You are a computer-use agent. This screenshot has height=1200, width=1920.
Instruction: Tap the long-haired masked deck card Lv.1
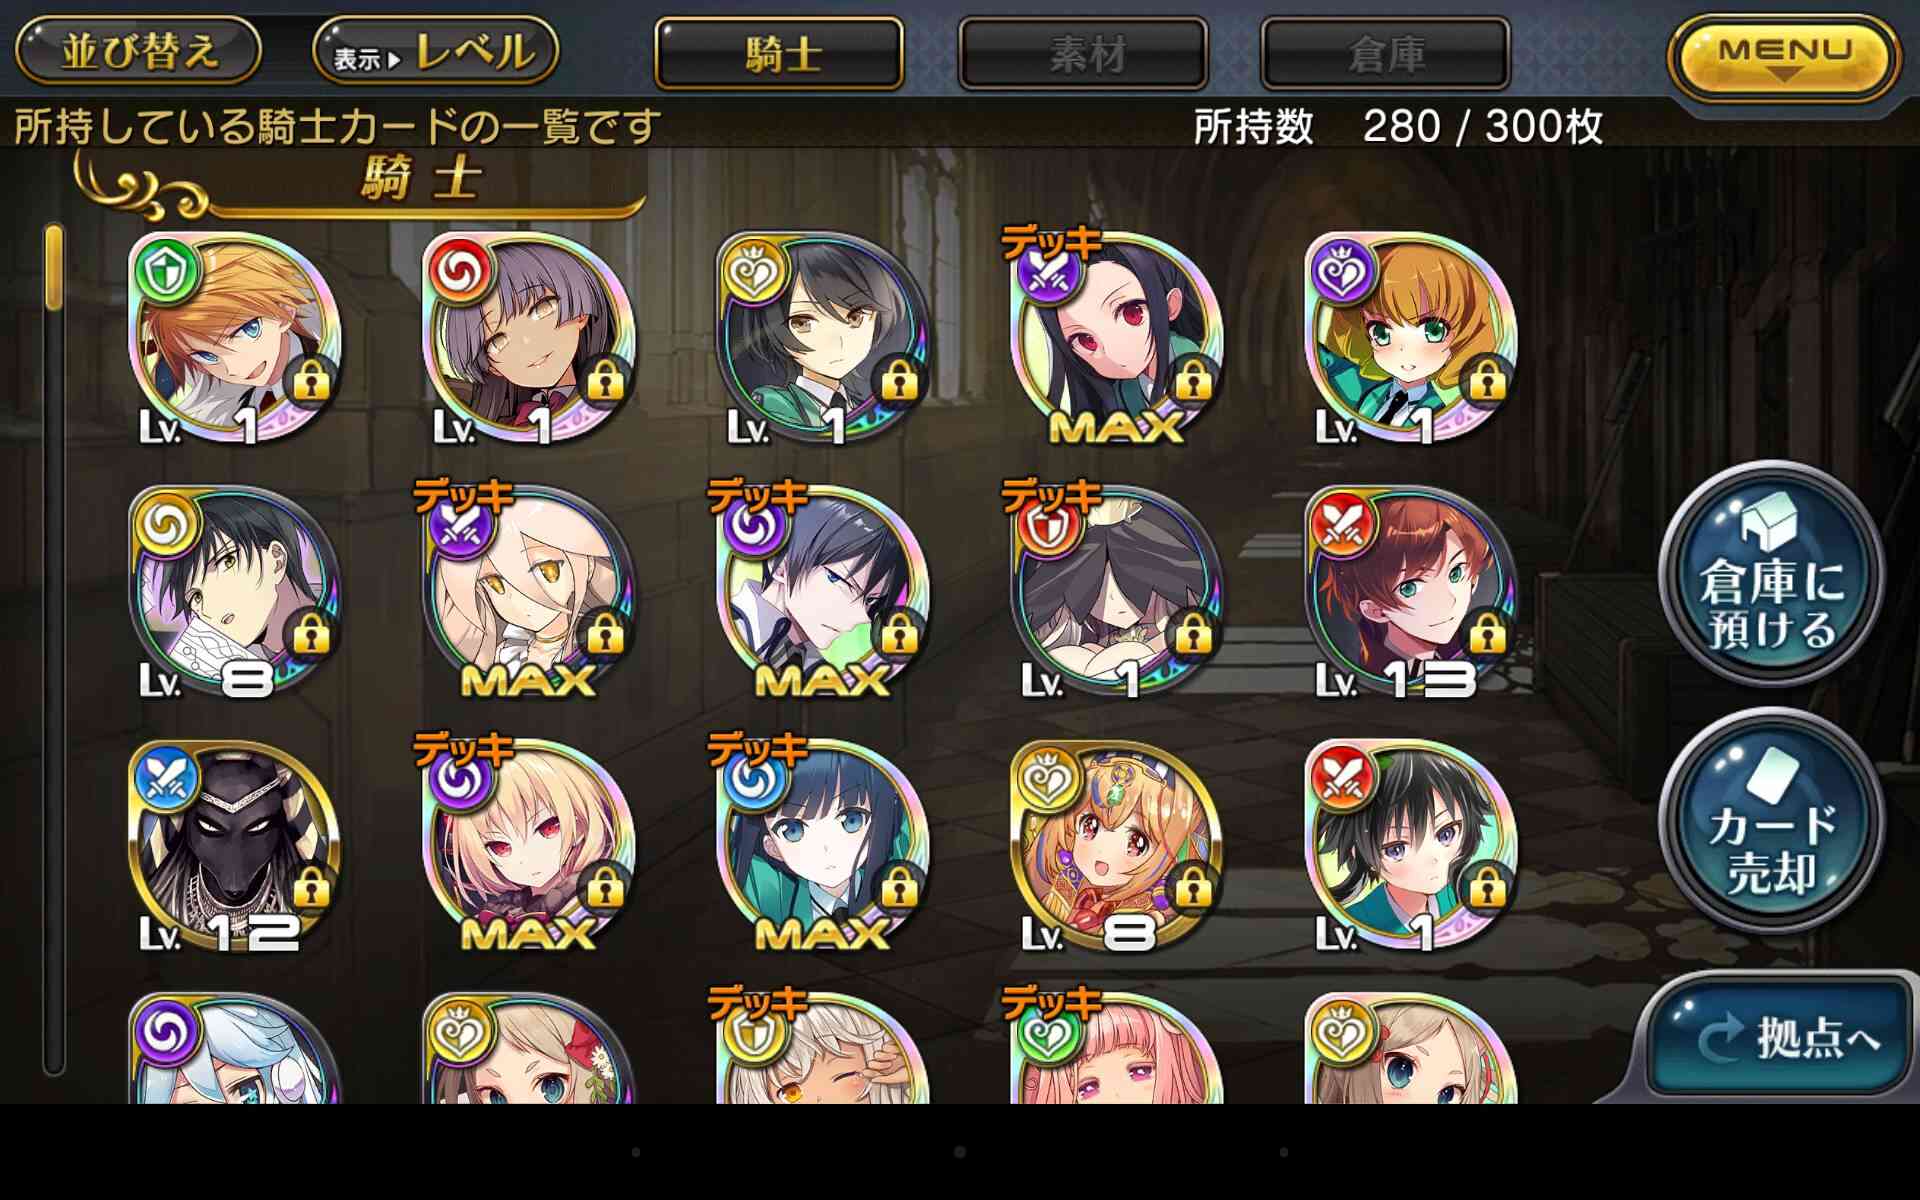coord(1116,593)
